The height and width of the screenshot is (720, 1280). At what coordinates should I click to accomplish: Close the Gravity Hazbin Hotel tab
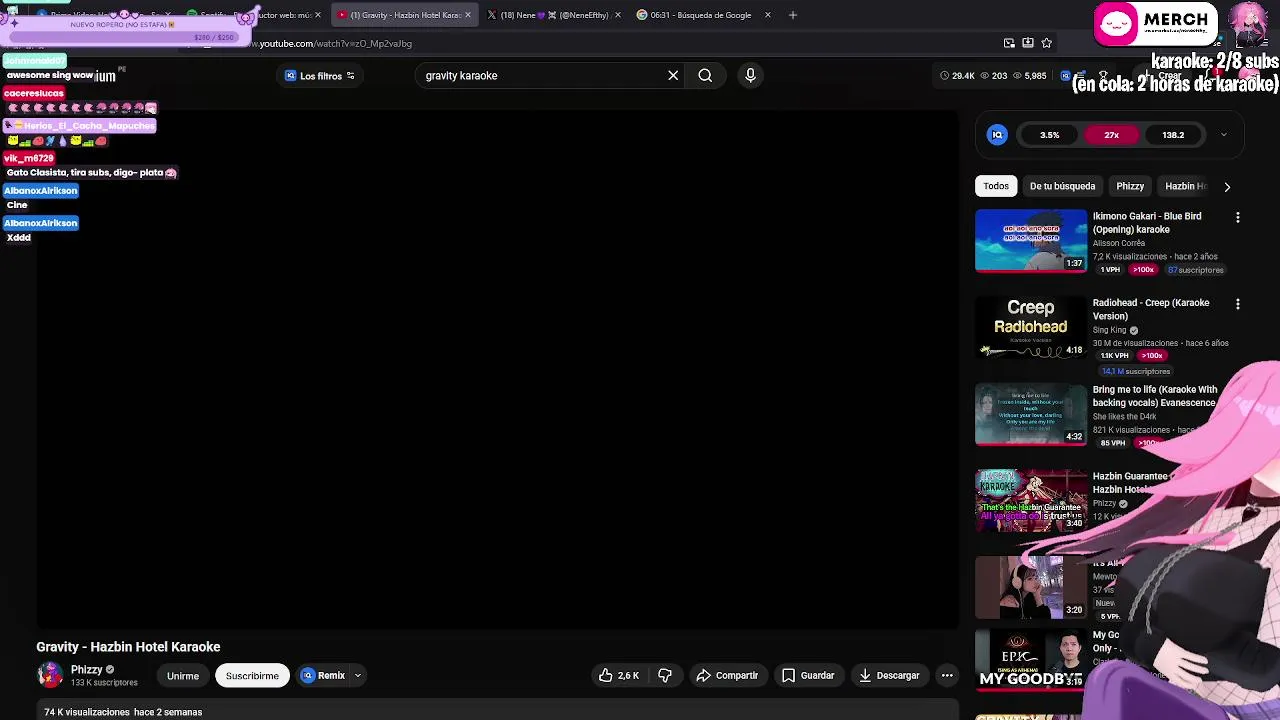[x=468, y=15]
